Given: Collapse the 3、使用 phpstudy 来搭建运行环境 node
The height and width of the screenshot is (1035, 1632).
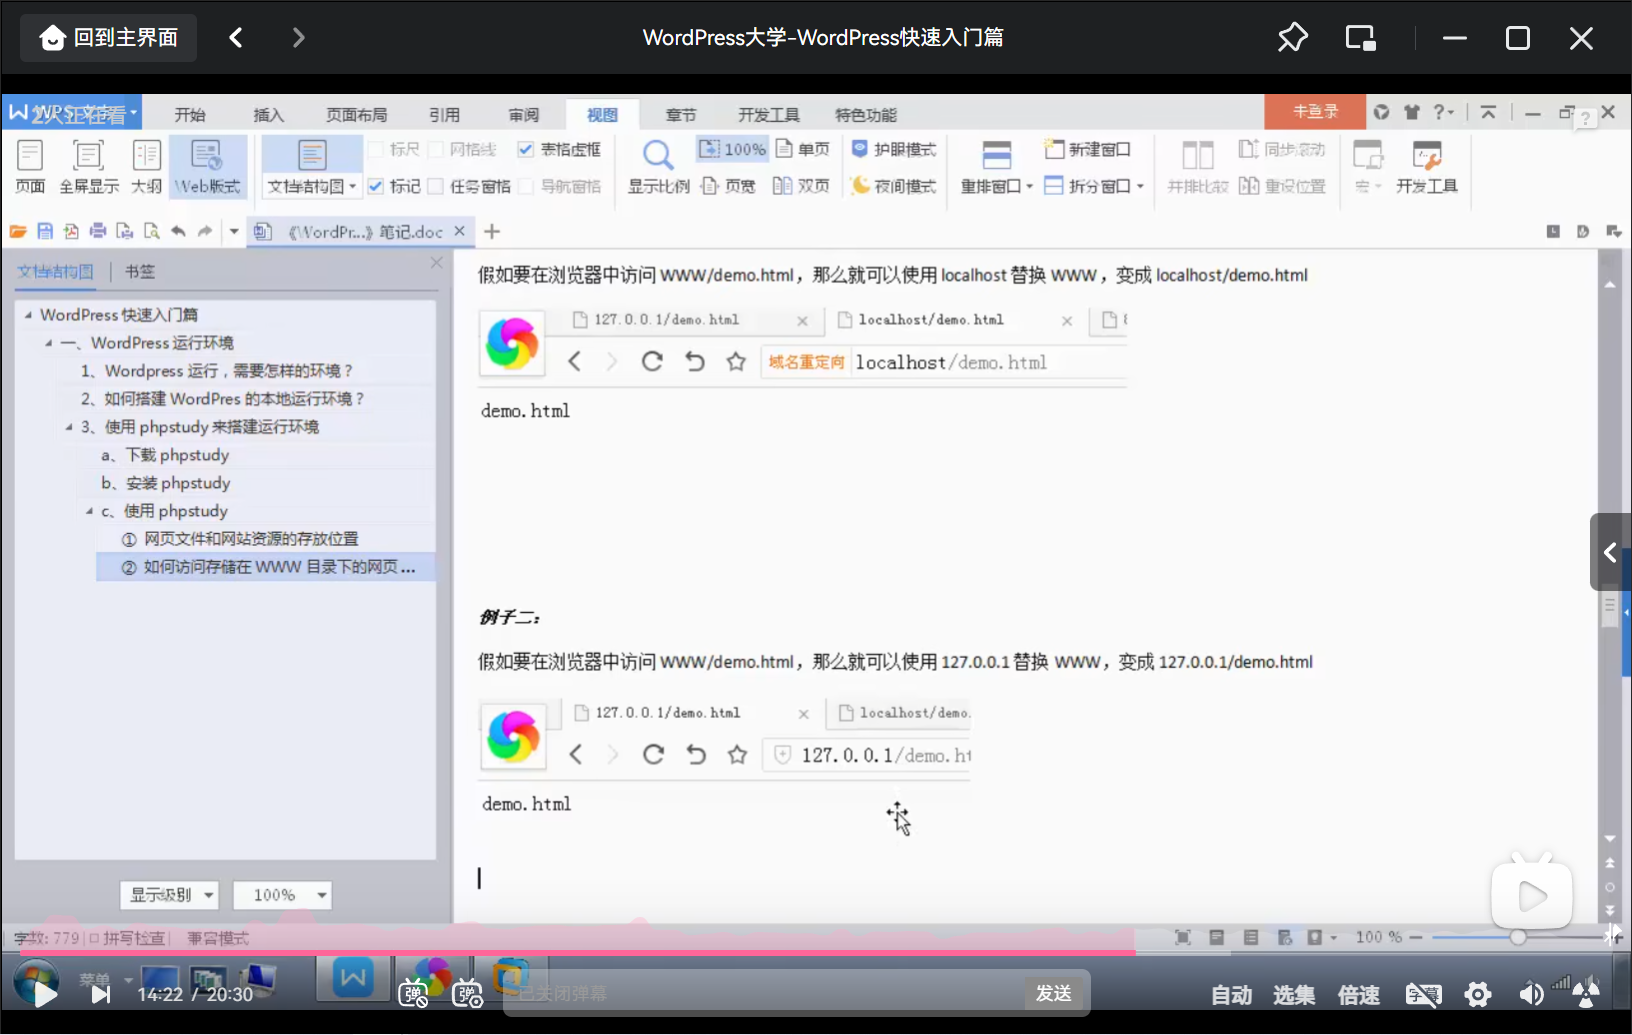Looking at the screenshot, I should pos(69,427).
